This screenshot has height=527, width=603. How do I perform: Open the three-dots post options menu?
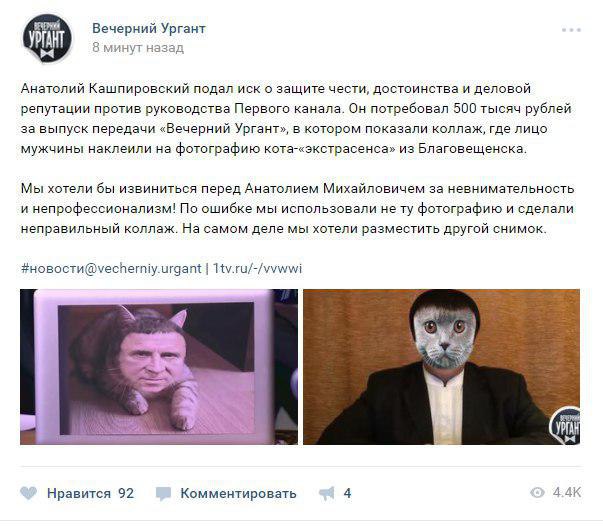point(571,30)
